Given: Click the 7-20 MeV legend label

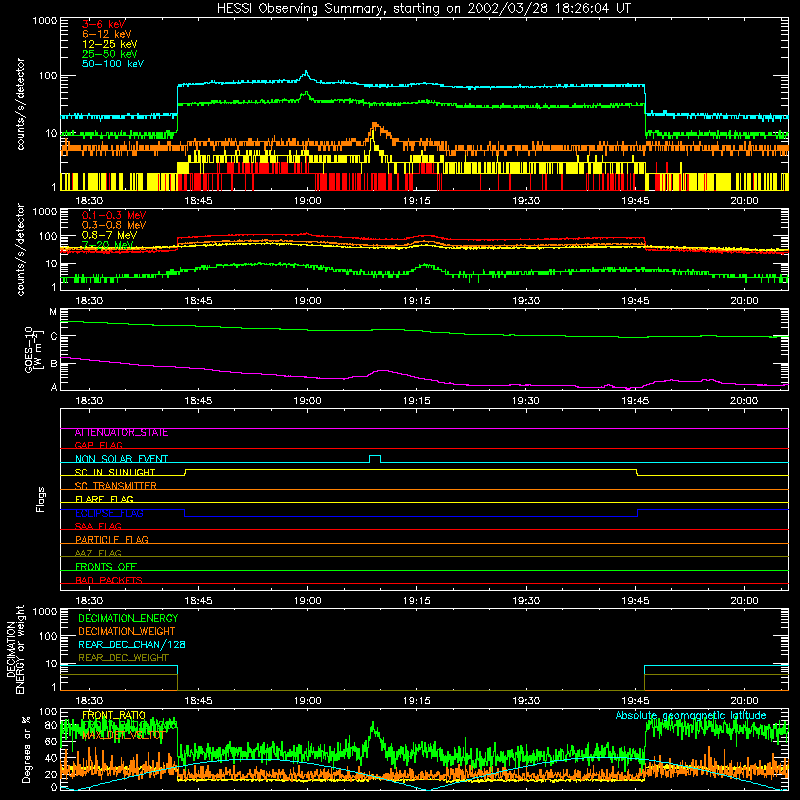Looking at the screenshot, I should [x=107, y=245].
